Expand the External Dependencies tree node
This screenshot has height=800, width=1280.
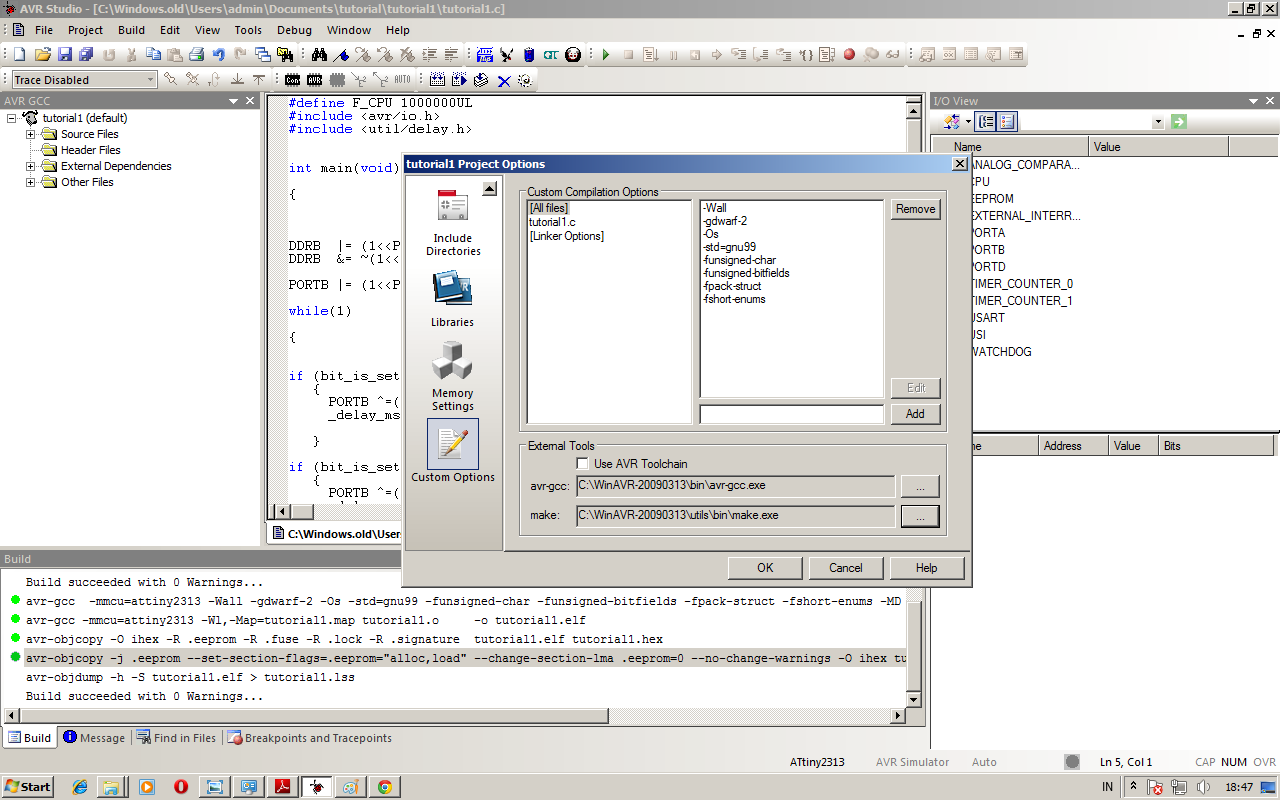click(x=31, y=166)
